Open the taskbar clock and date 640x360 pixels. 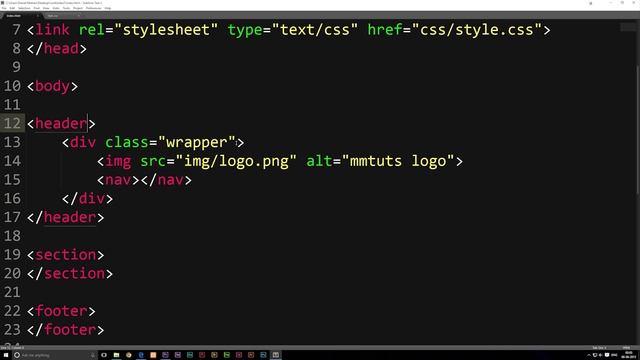pos(629,355)
